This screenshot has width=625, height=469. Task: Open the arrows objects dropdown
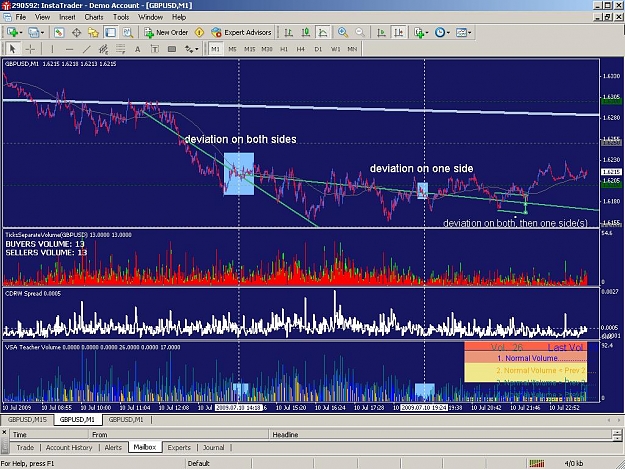click(191, 49)
